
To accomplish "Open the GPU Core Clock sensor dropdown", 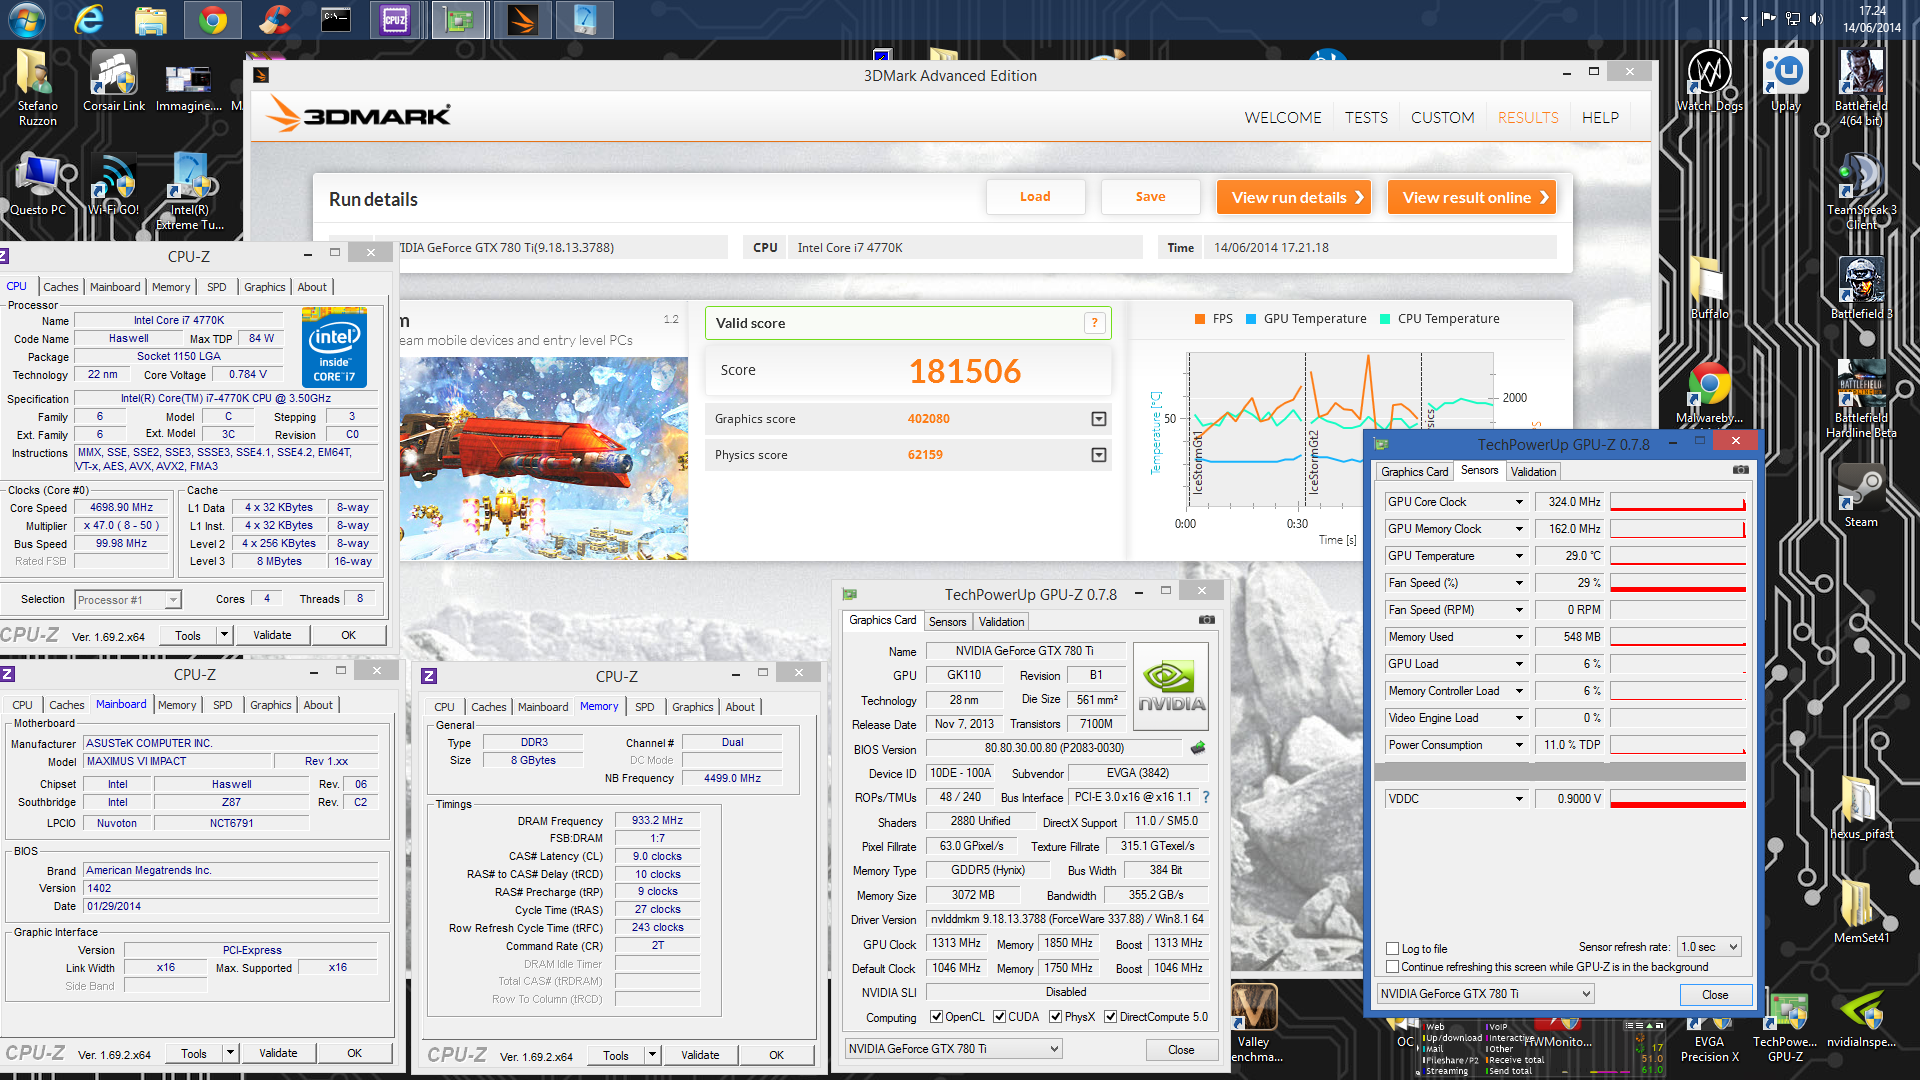I will point(1519,502).
